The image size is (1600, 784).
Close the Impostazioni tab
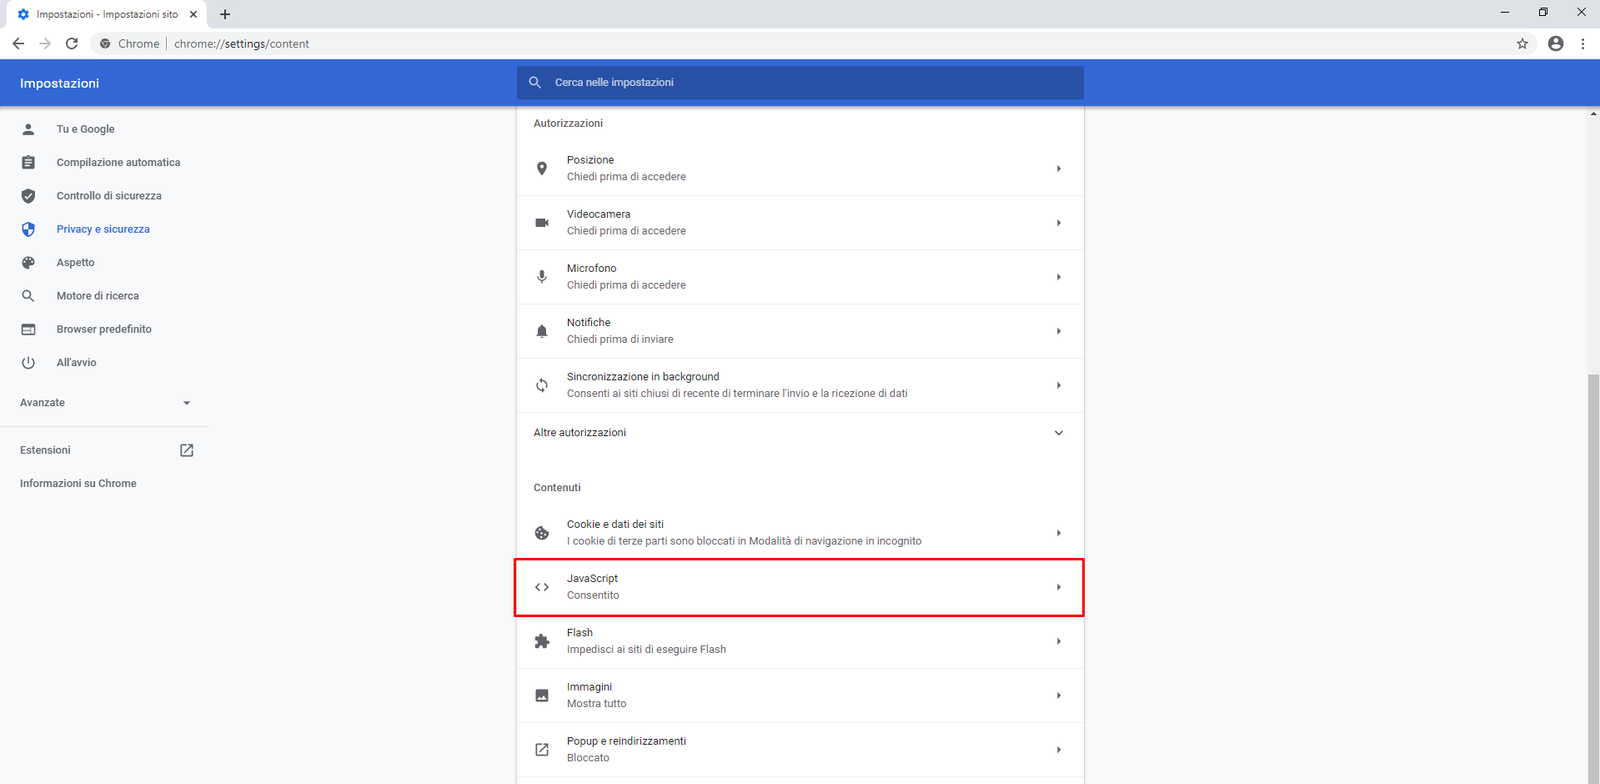(x=193, y=14)
